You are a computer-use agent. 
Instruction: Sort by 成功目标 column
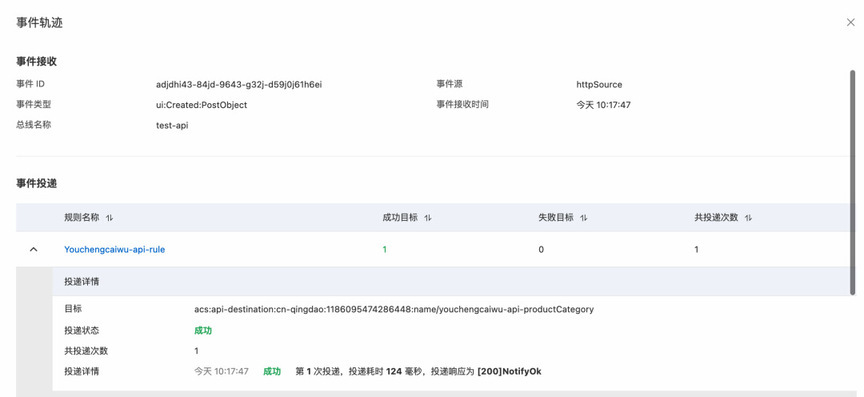428,218
